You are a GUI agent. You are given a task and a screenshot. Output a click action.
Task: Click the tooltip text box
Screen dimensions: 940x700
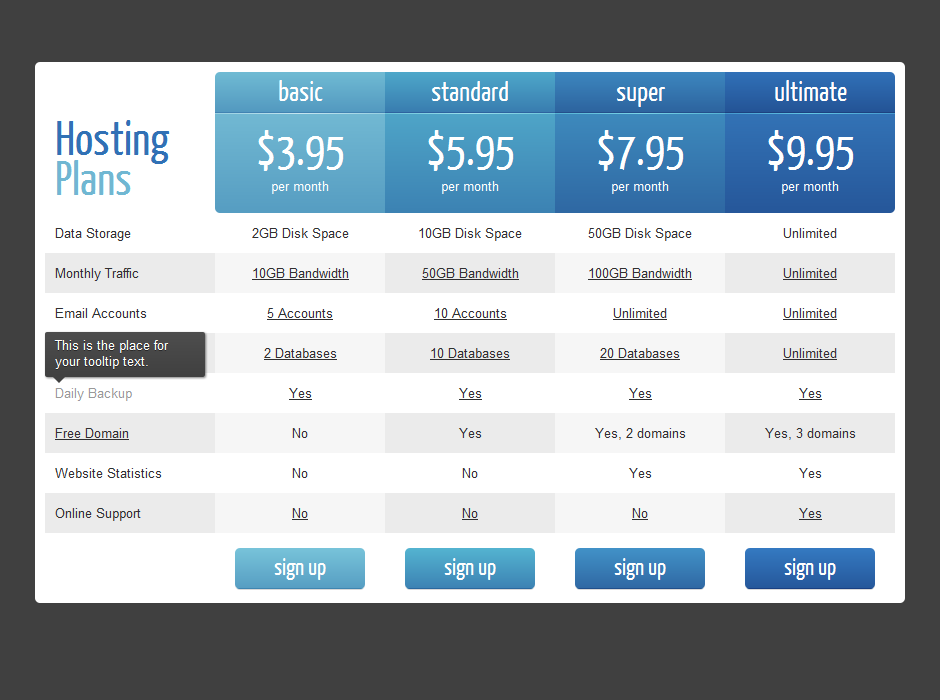125,354
